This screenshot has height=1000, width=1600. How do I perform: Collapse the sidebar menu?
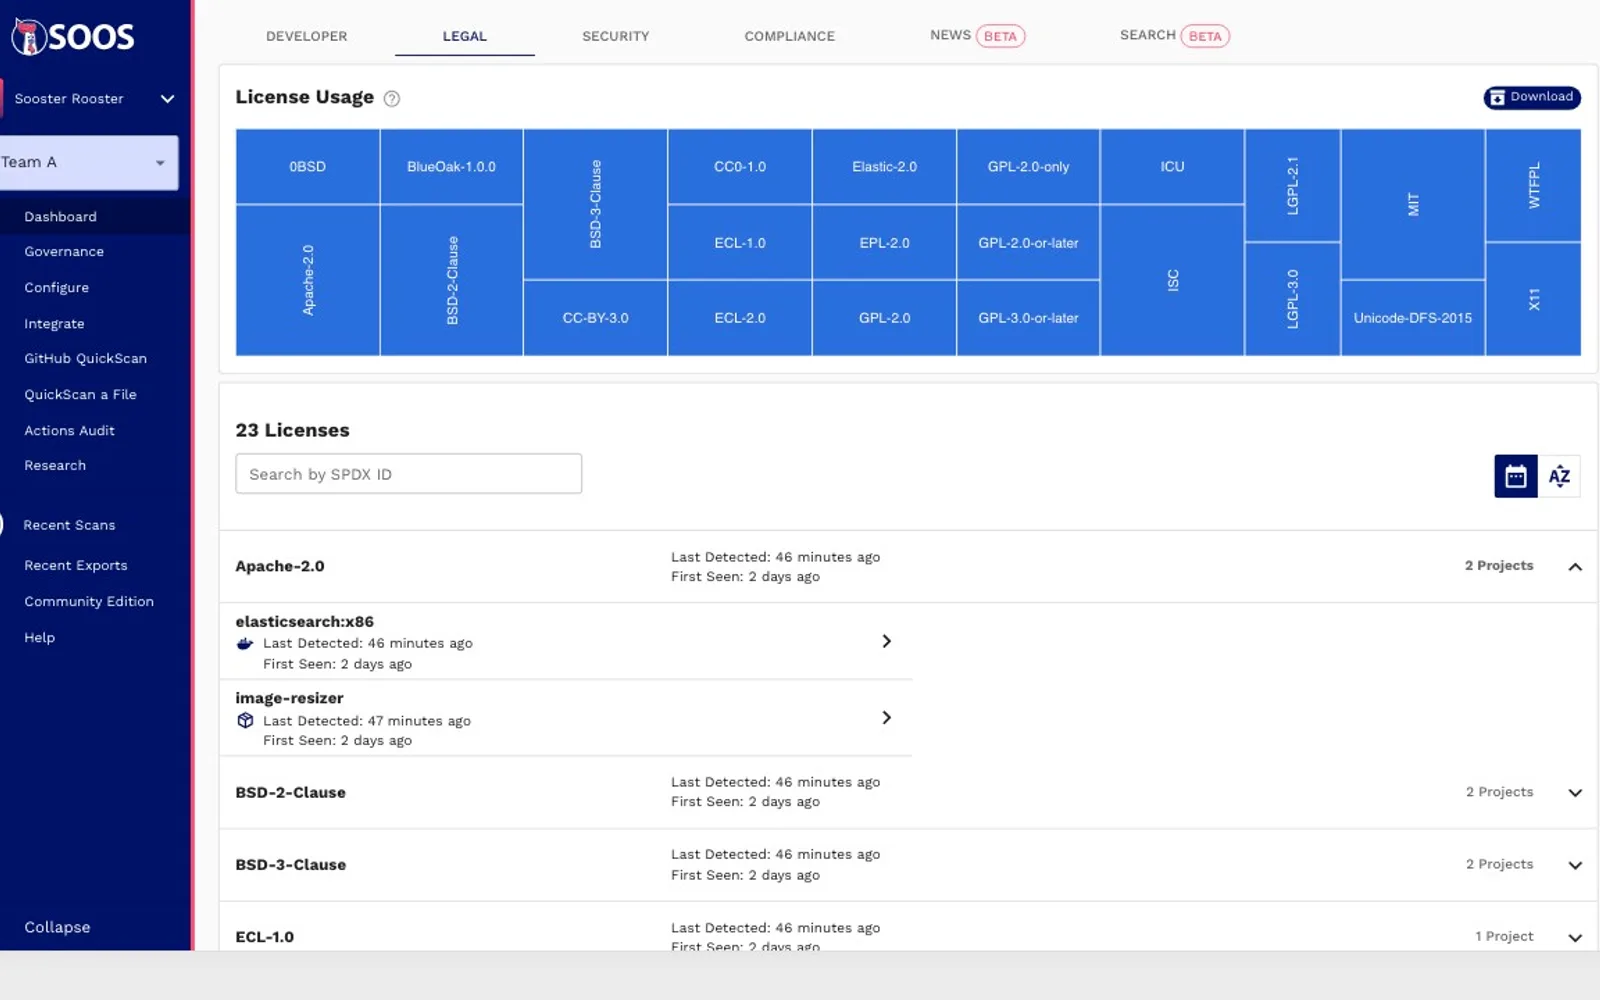57,927
